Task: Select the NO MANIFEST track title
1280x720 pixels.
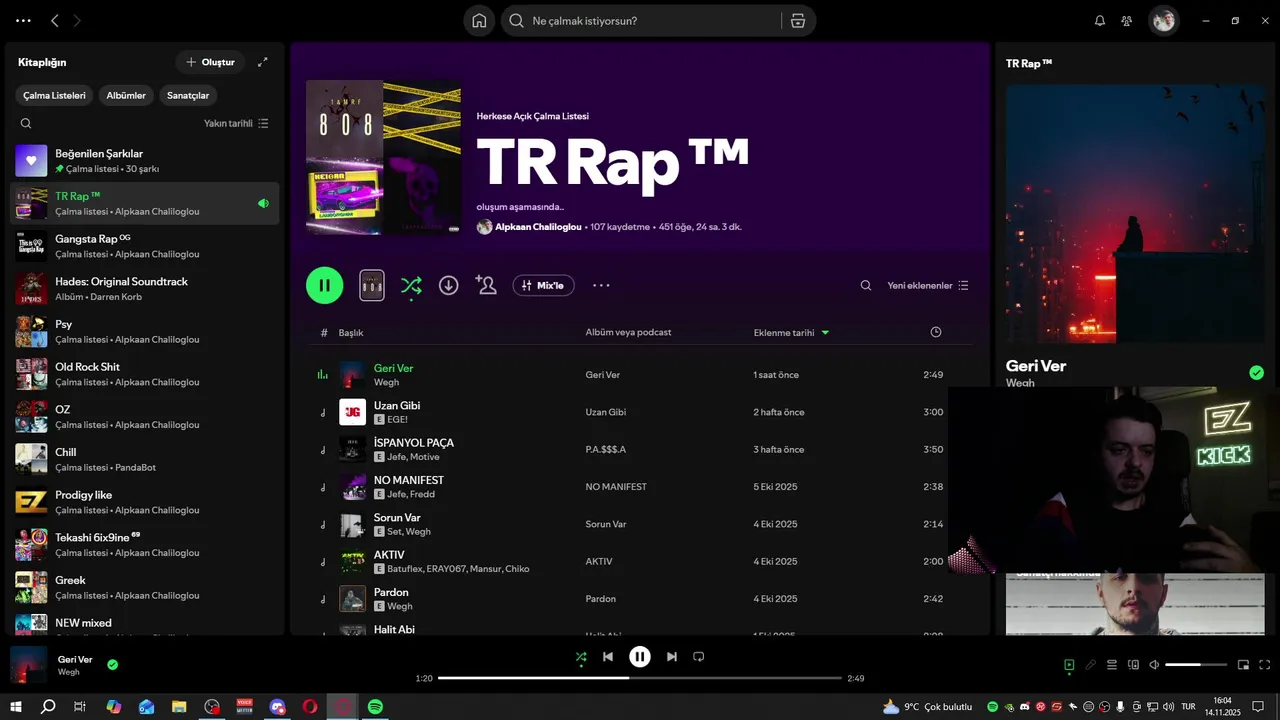Action: [409, 480]
